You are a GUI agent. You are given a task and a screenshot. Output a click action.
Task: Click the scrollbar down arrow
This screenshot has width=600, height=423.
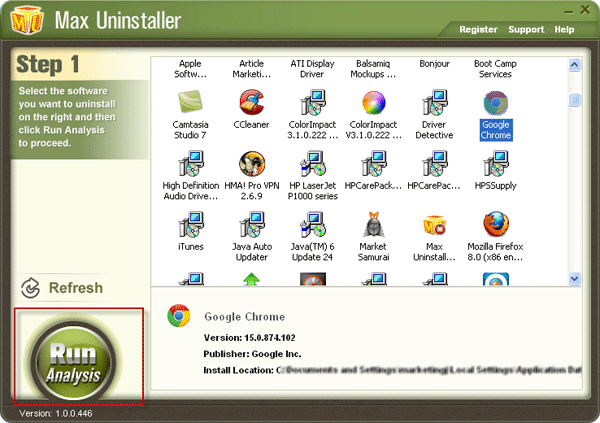[x=574, y=279]
